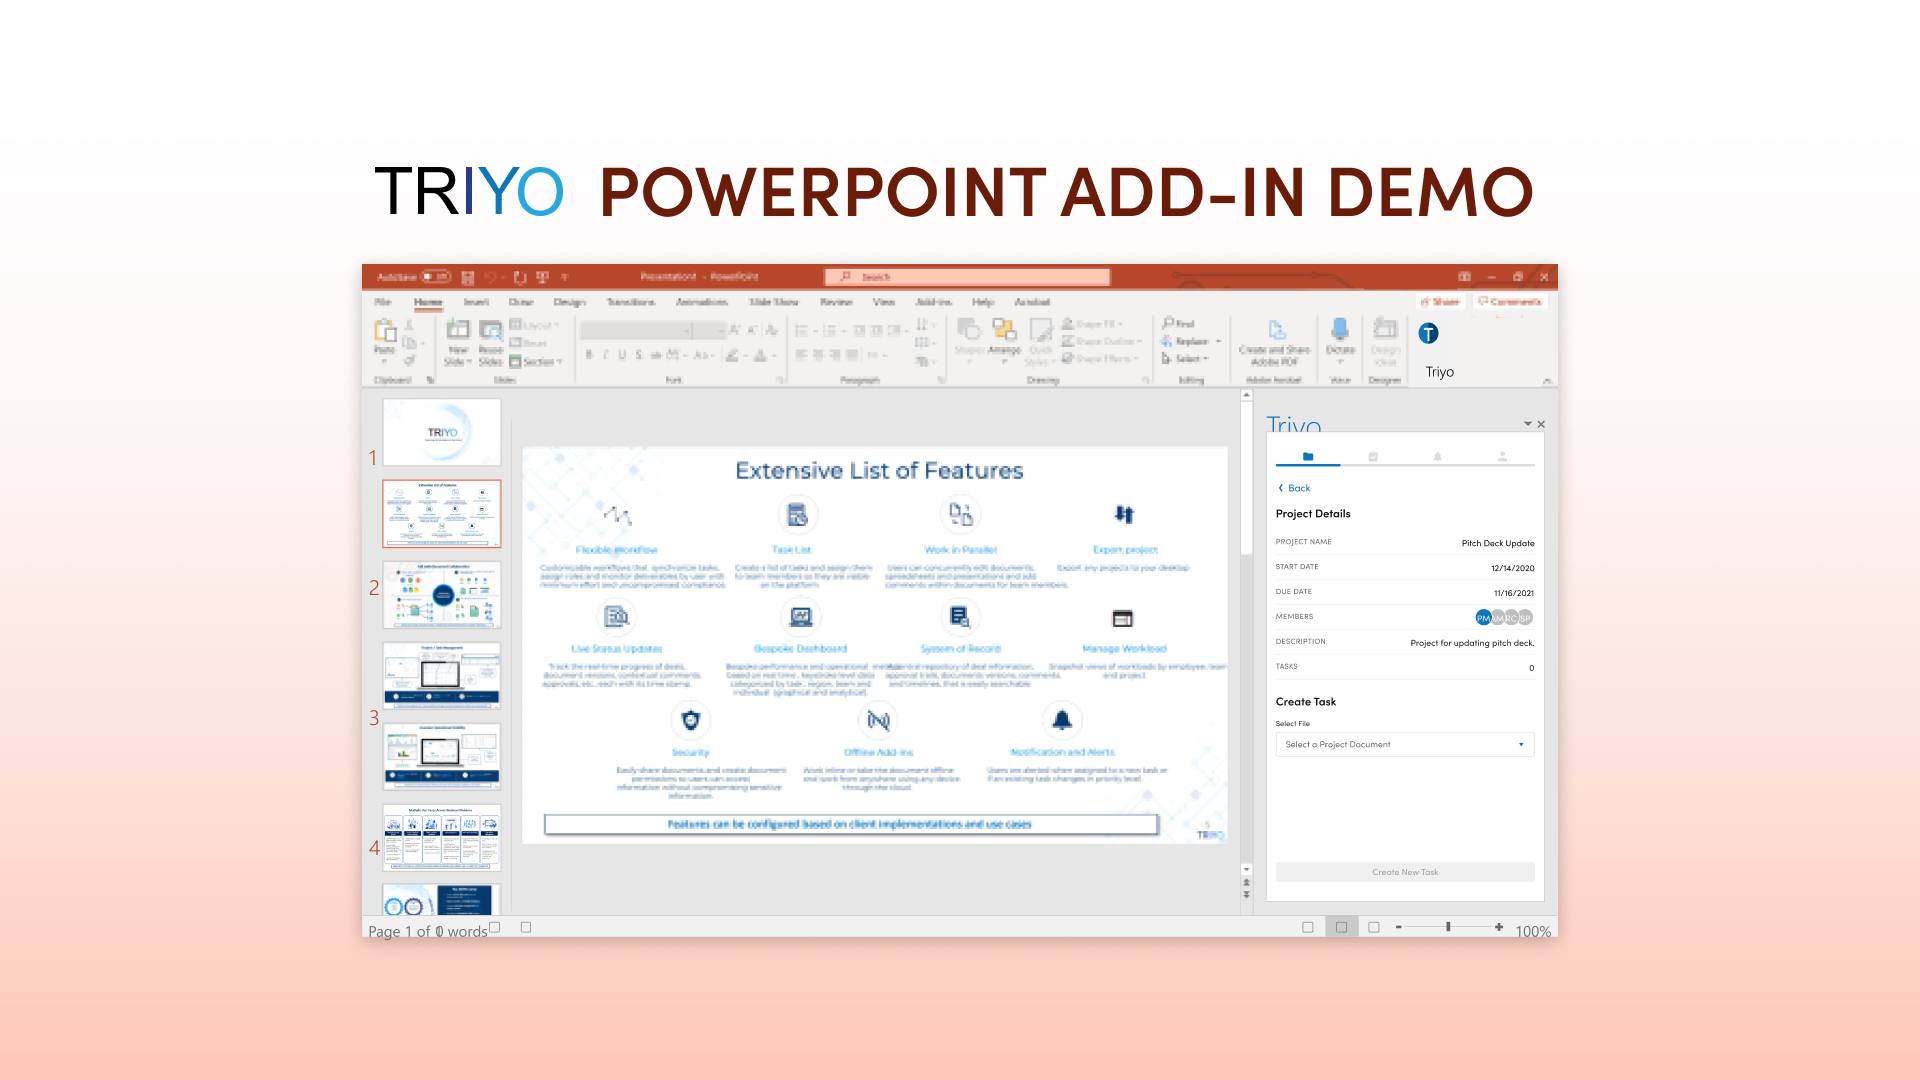Click the PM member avatar

tap(1483, 618)
